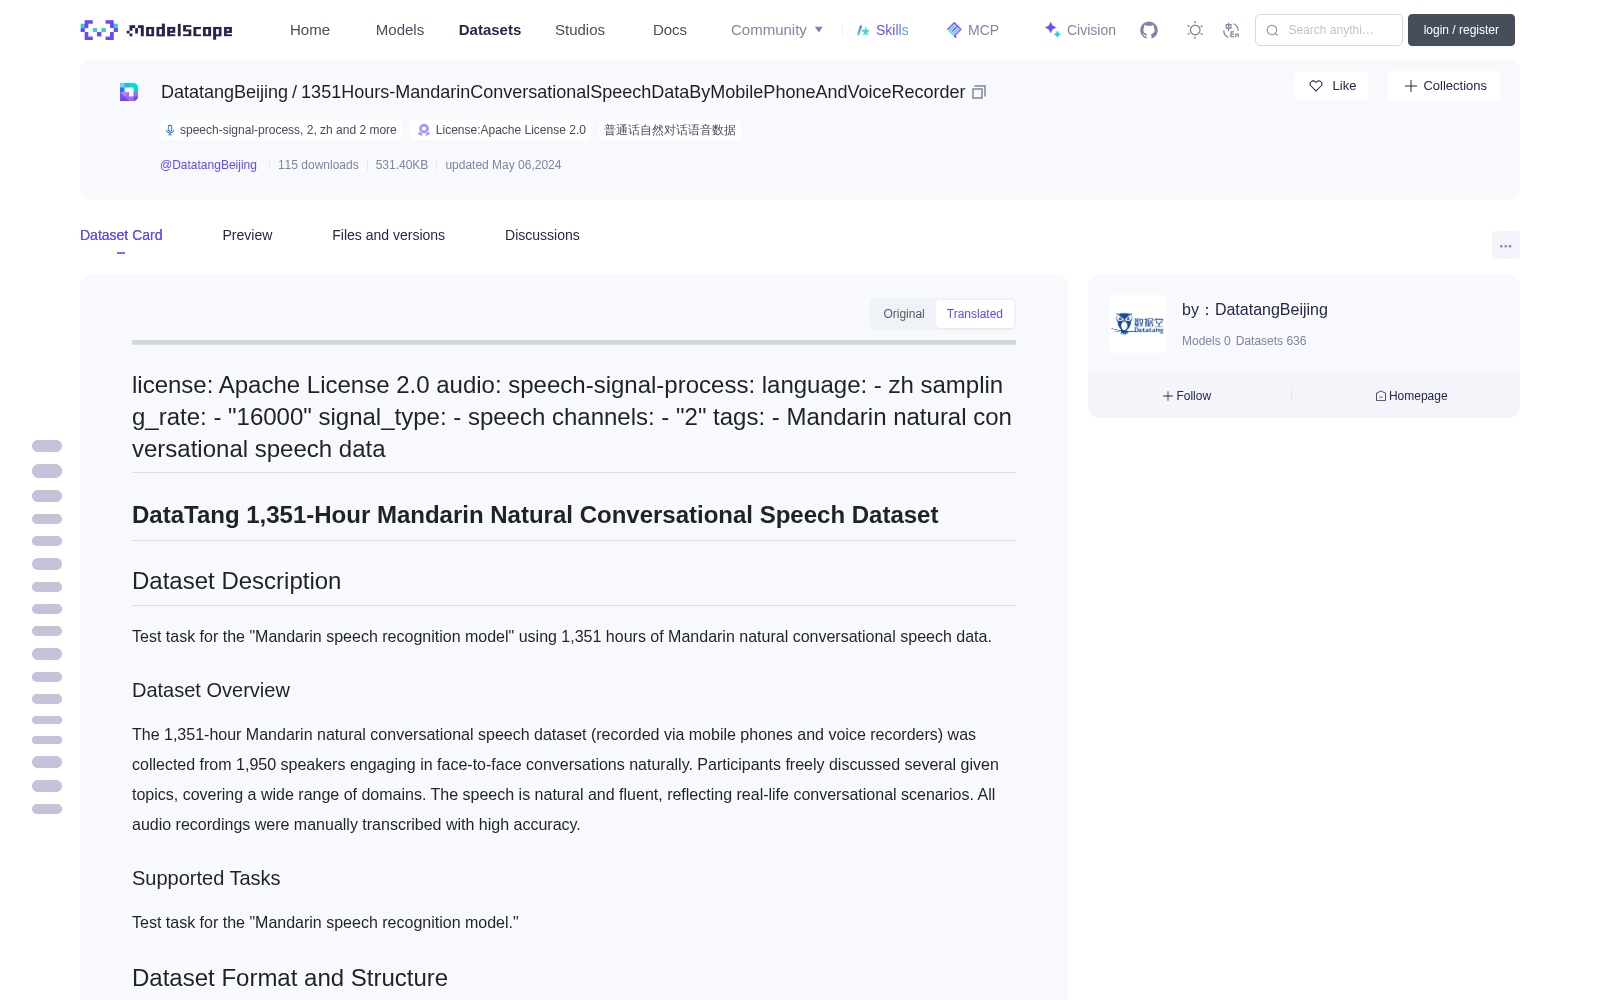This screenshot has height=1000, width=1600.
Task: Expand the Community dropdown menu
Action: point(777,30)
